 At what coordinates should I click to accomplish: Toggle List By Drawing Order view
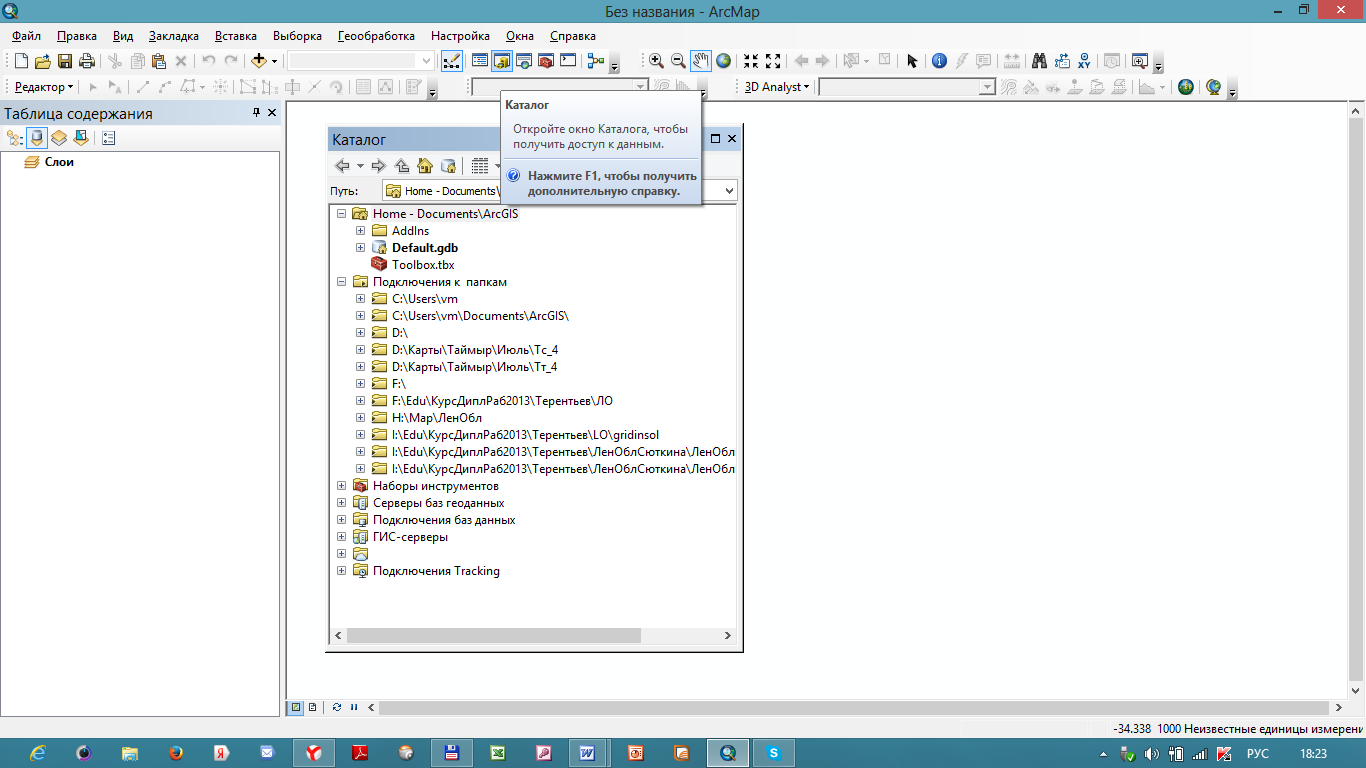click(15, 138)
